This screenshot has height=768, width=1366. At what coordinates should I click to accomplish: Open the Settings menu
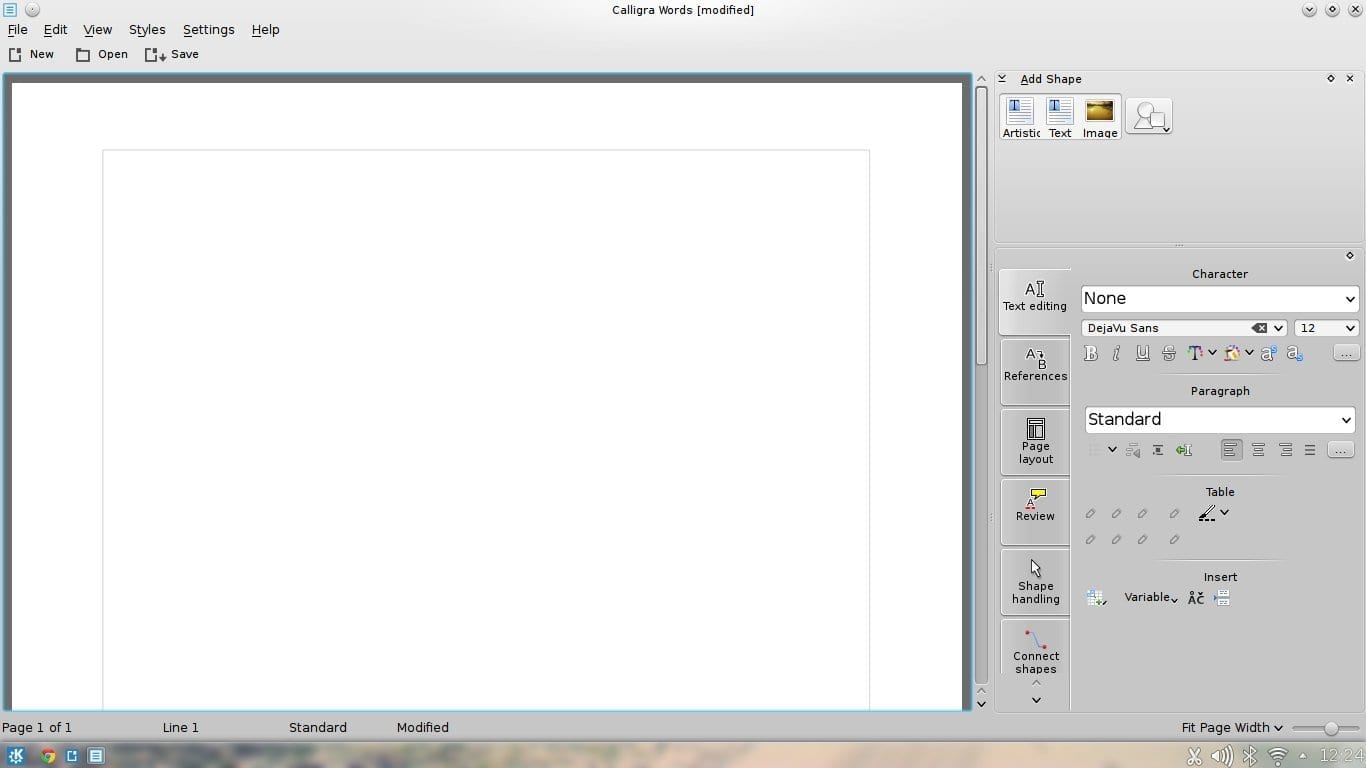(208, 30)
